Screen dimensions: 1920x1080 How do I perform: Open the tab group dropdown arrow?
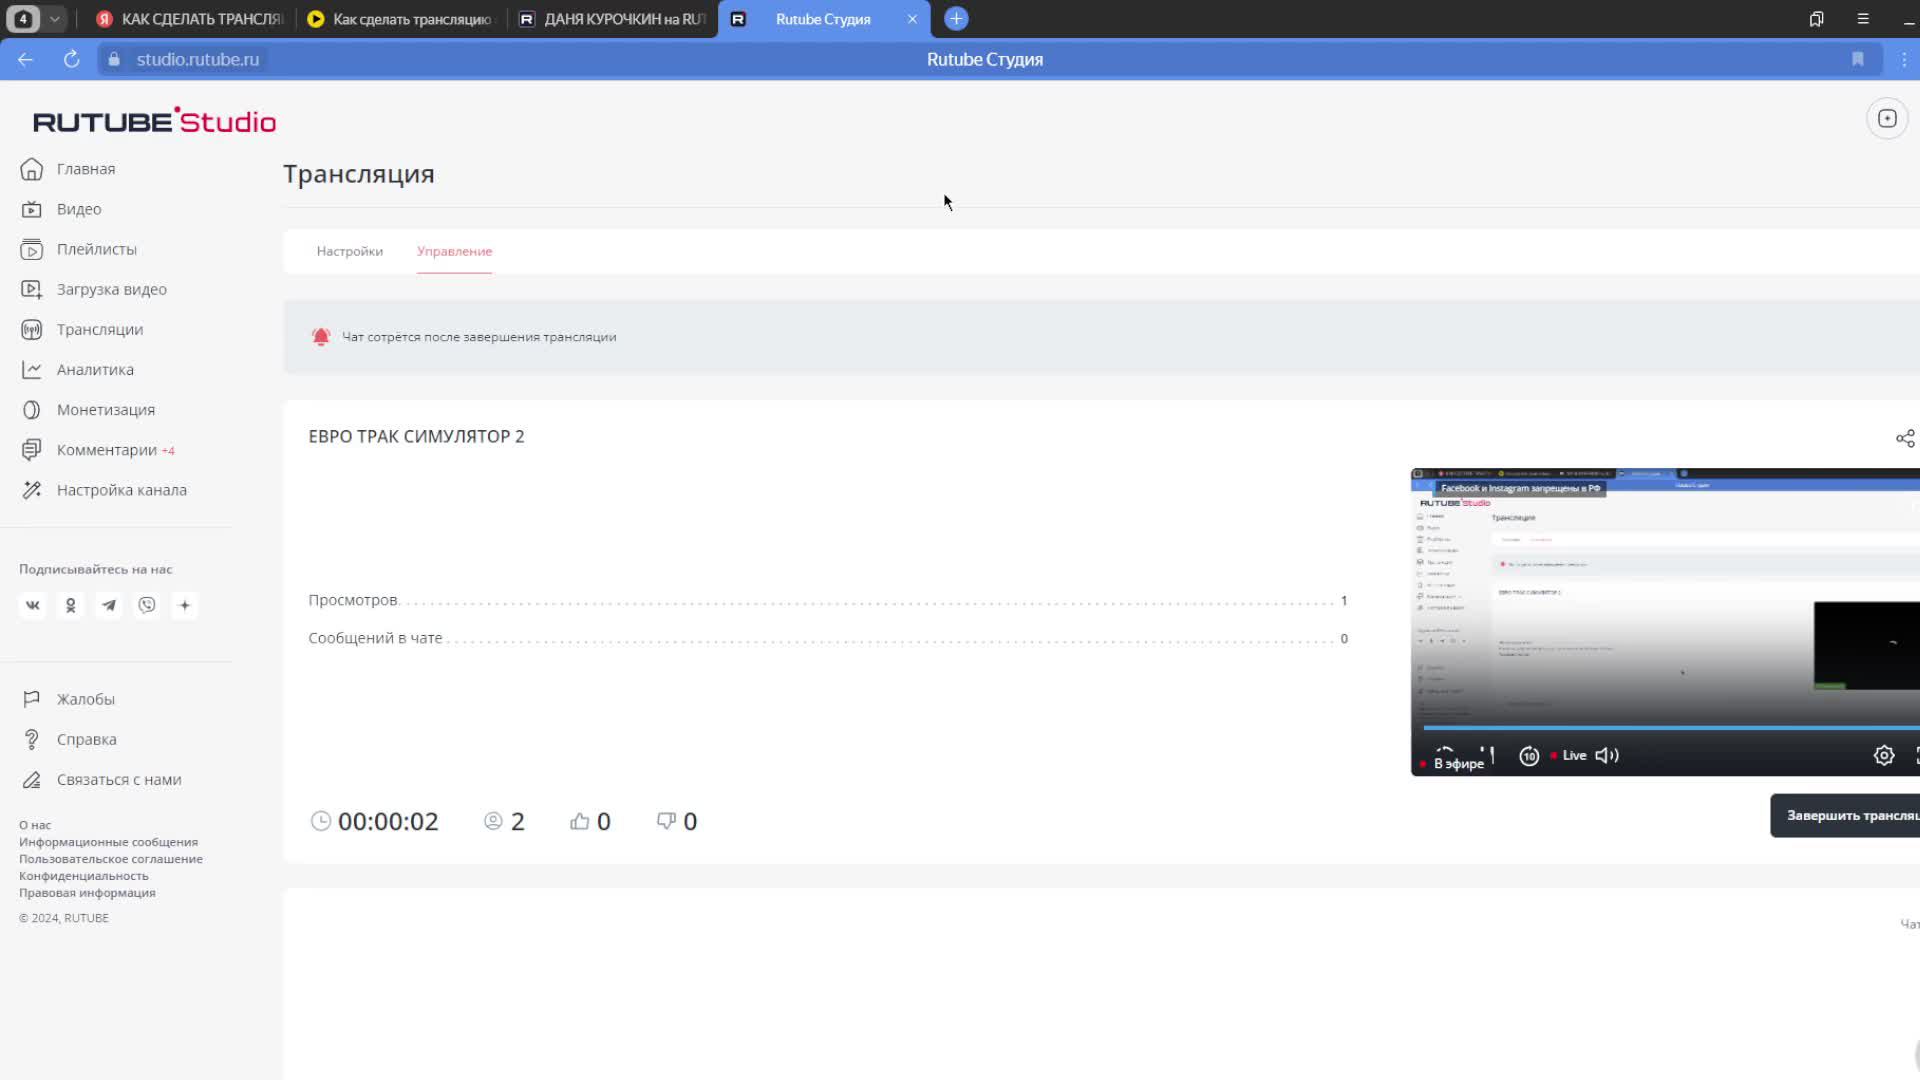point(55,19)
